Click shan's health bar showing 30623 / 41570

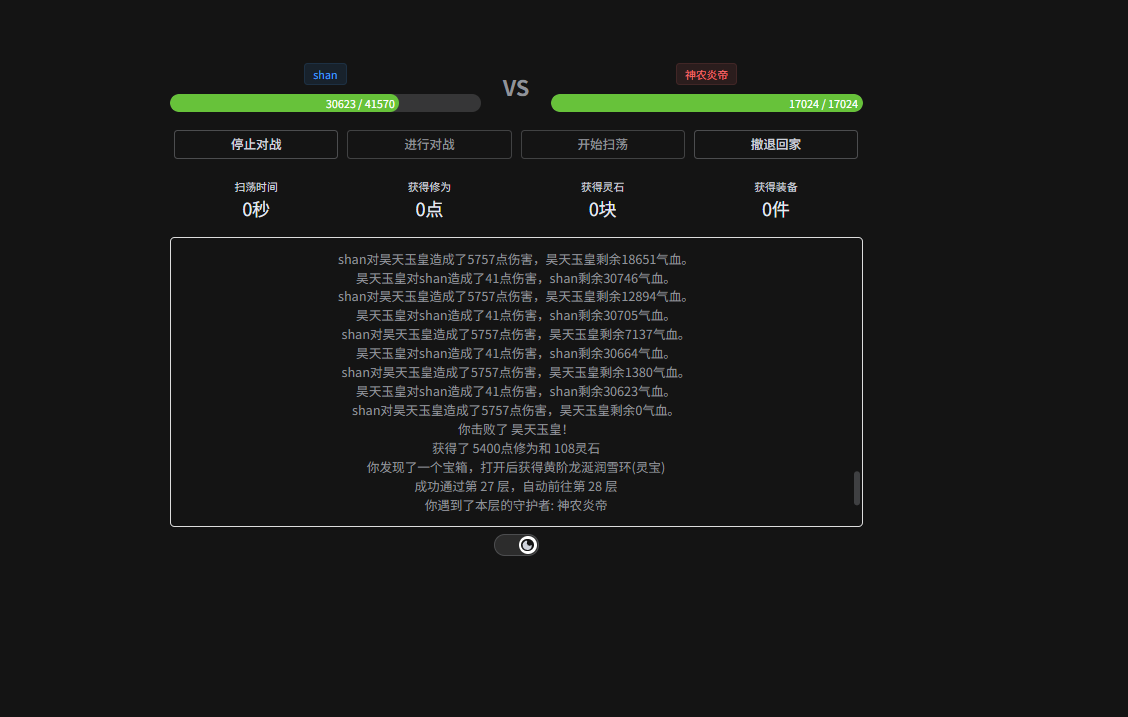pos(325,103)
